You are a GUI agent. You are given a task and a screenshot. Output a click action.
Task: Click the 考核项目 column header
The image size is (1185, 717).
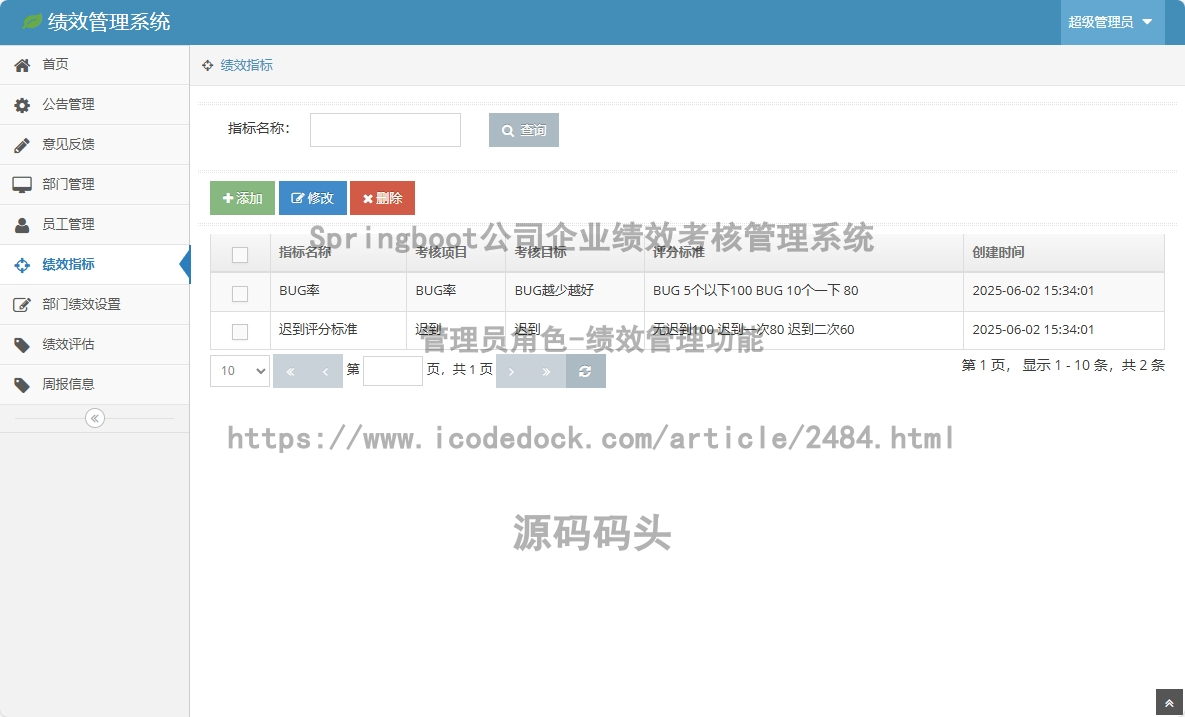click(x=456, y=253)
